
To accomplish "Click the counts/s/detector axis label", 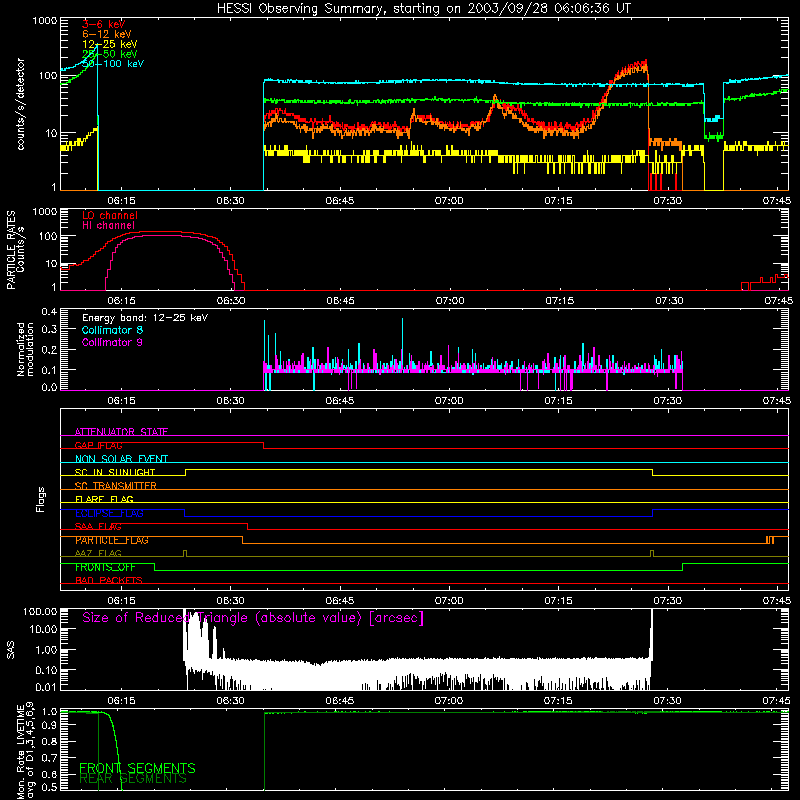I will (x=20, y=104).
